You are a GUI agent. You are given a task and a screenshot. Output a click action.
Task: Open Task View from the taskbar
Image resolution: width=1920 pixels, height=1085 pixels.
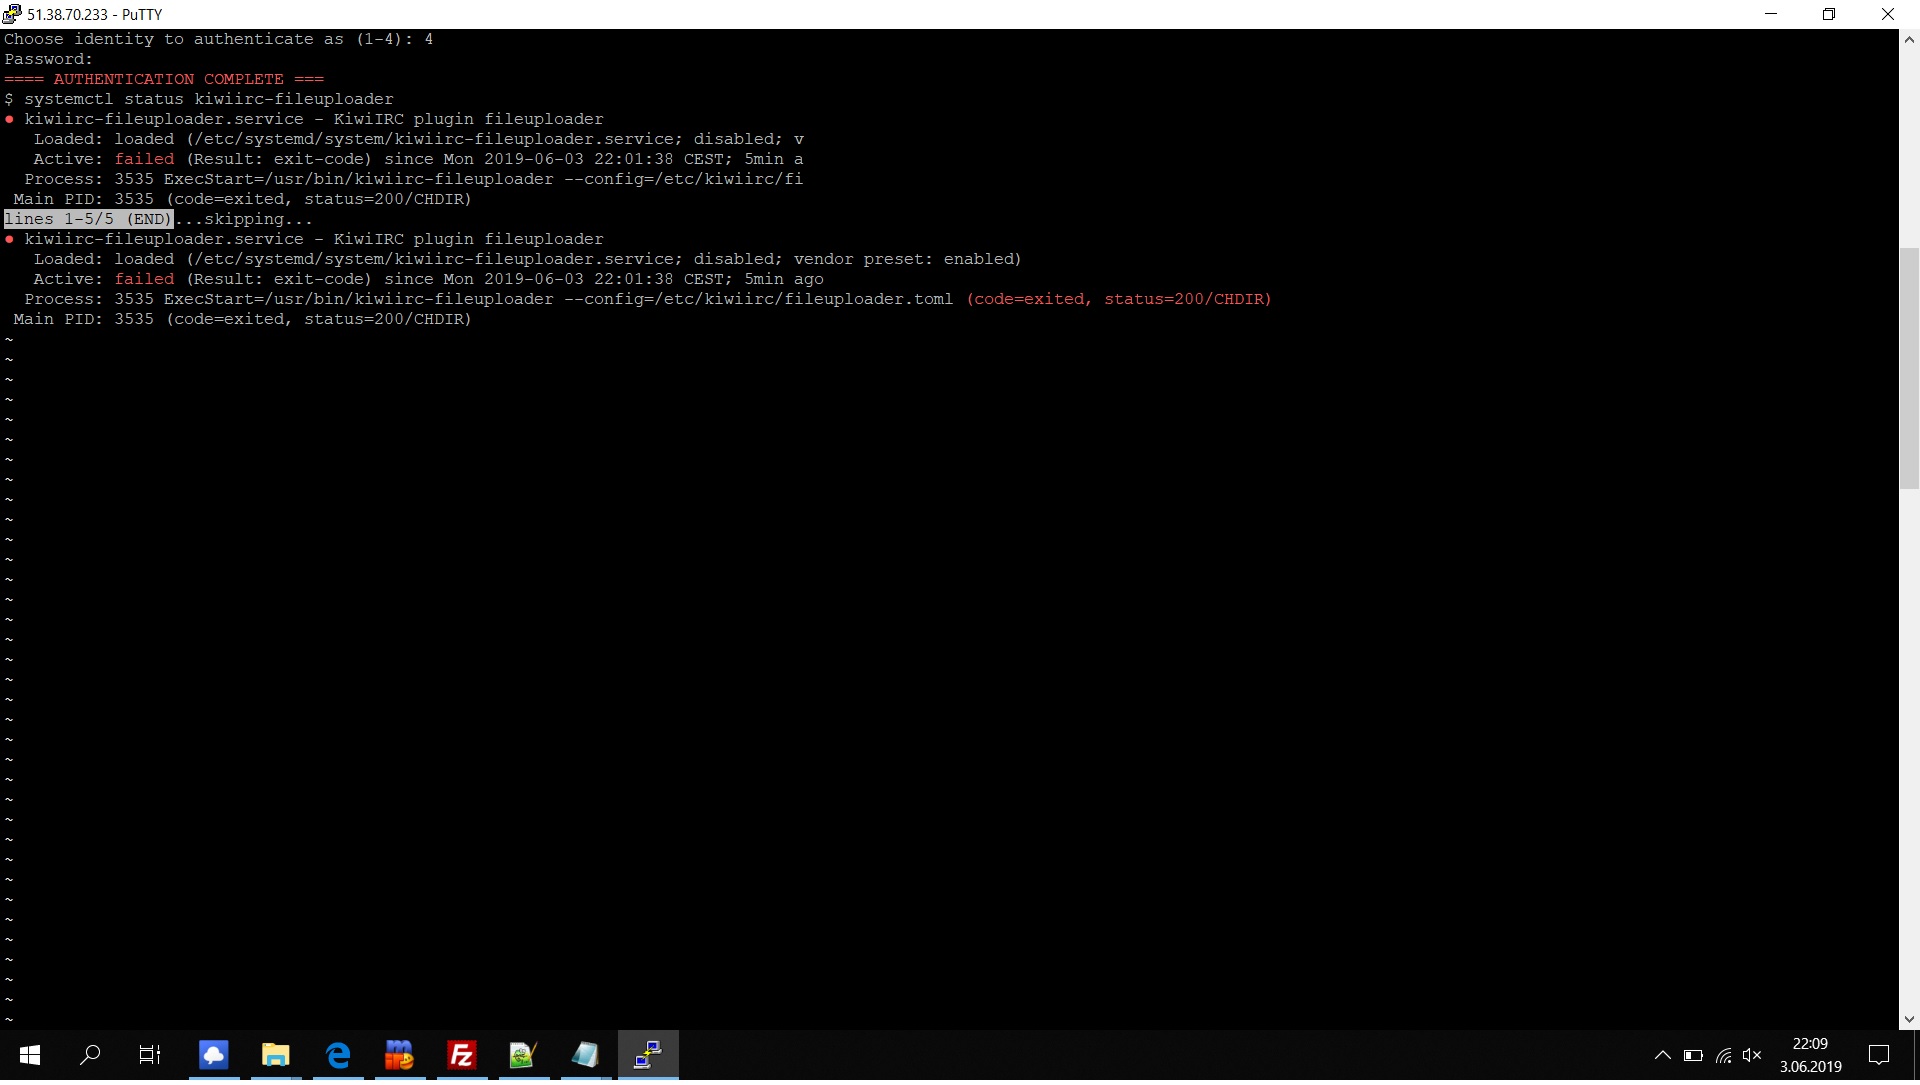coord(150,1054)
